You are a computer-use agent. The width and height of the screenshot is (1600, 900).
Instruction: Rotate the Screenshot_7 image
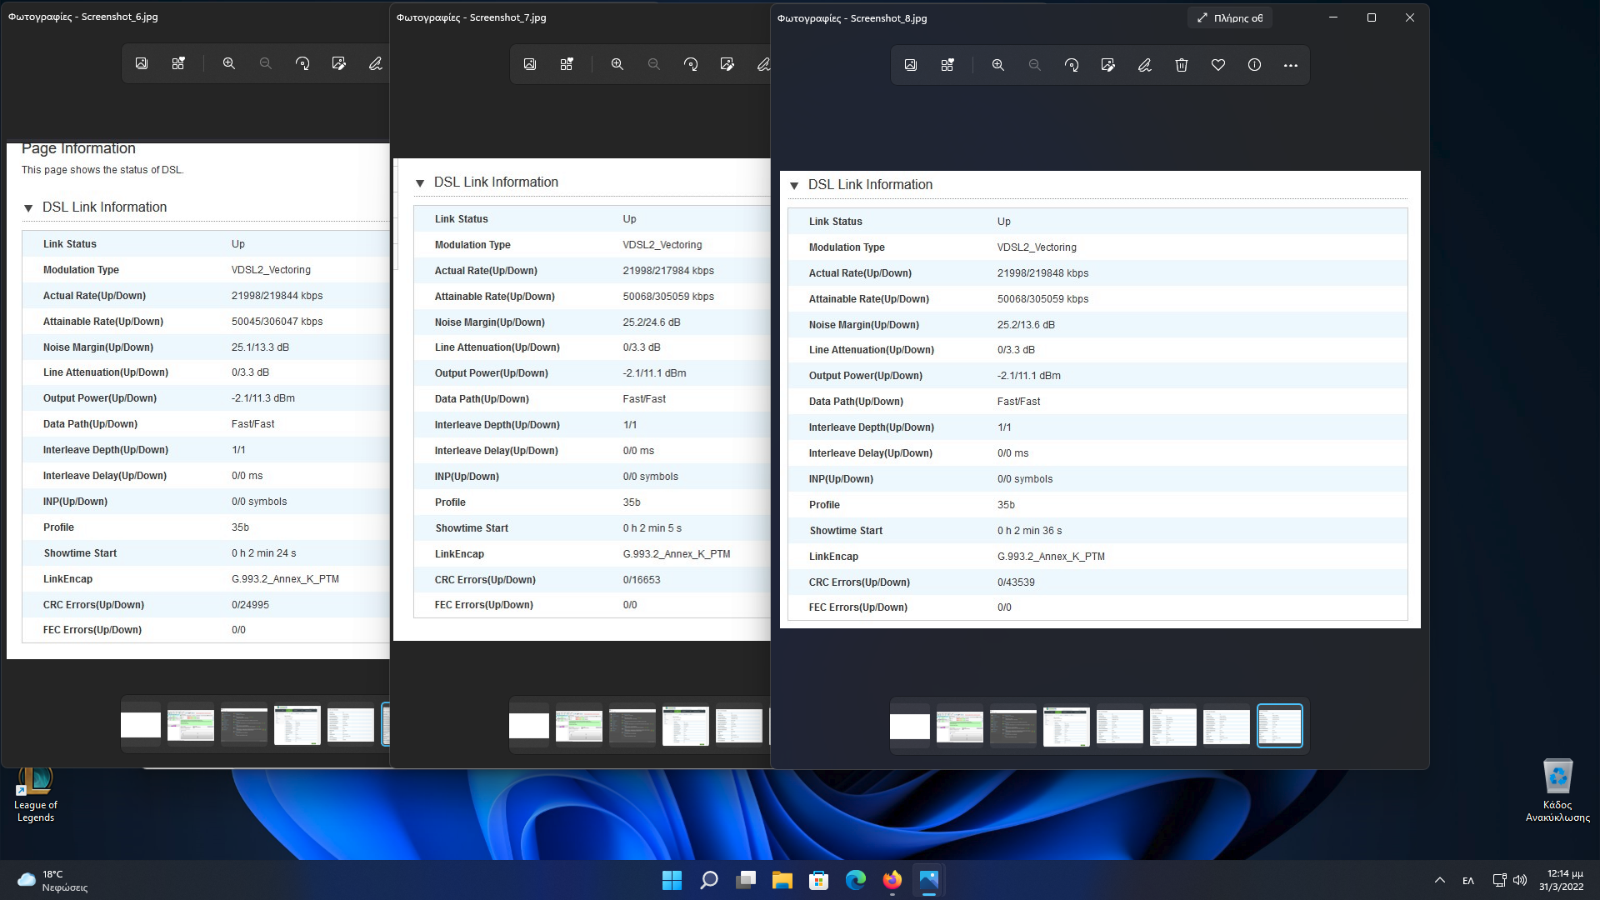(690, 64)
